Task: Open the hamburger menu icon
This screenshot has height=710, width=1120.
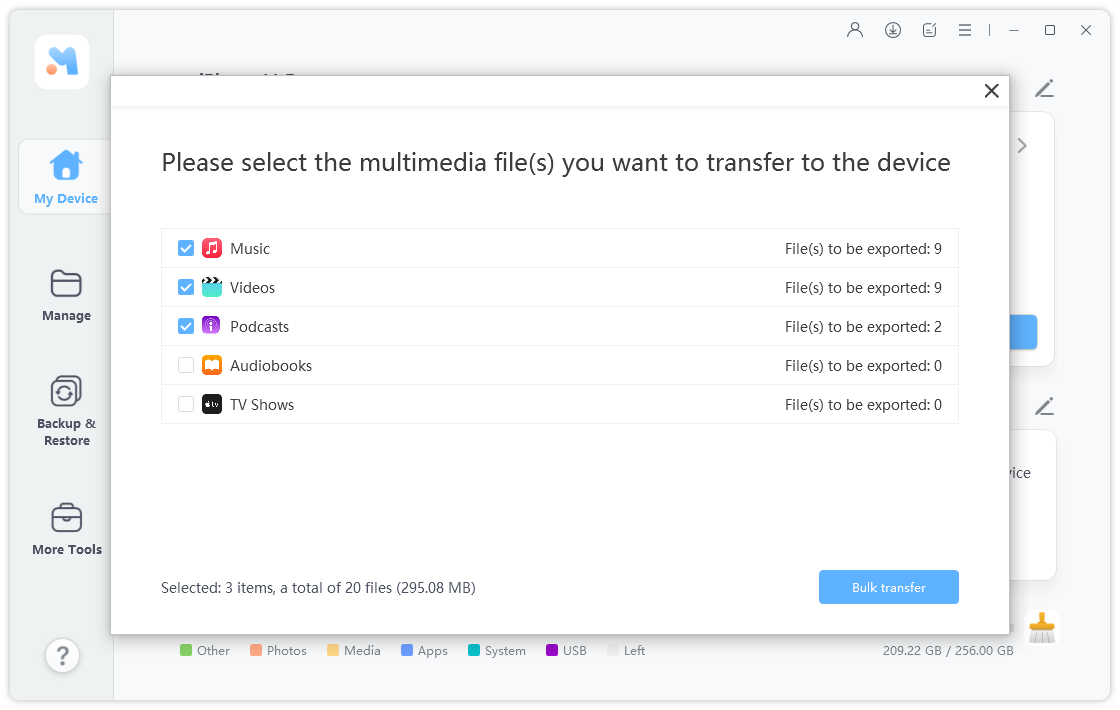Action: (x=965, y=30)
